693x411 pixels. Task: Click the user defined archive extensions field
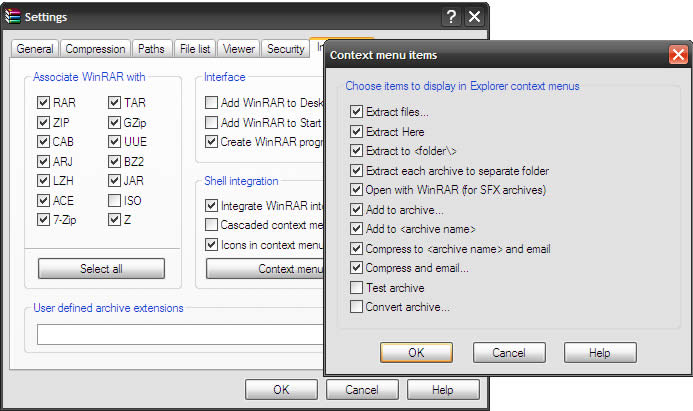(x=180, y=335)
